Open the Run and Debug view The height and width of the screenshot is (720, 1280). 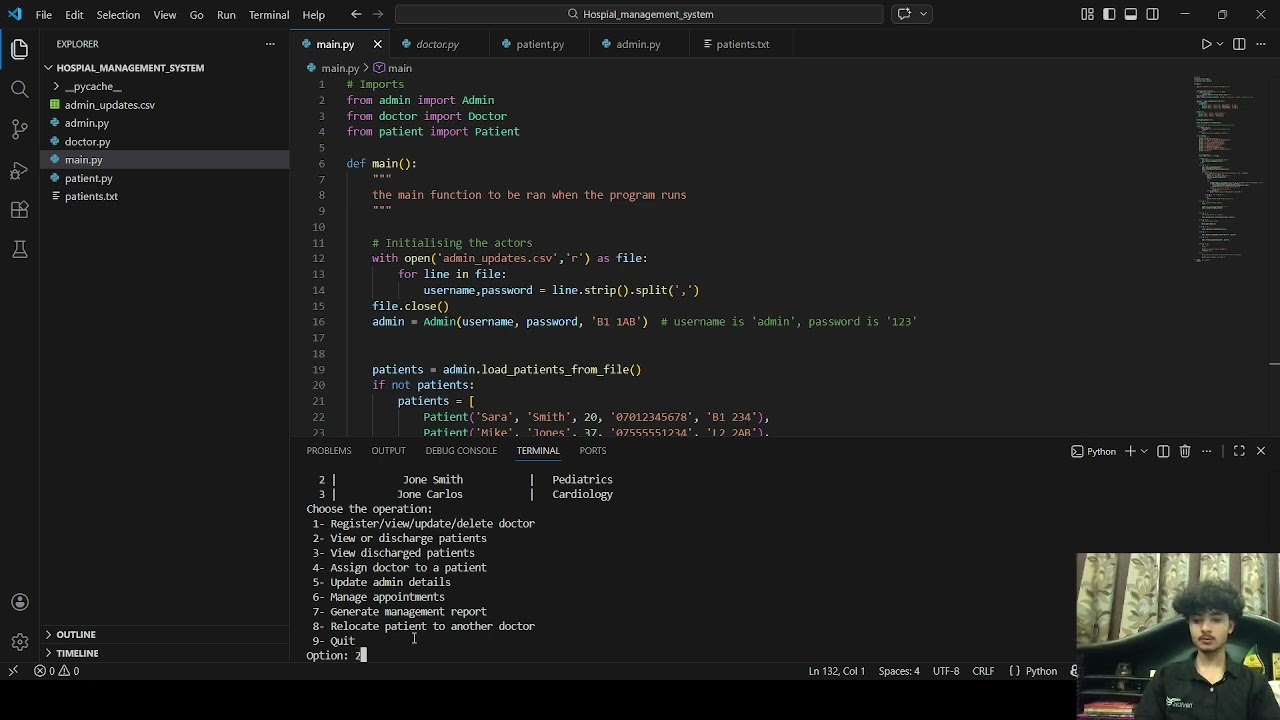[x=19, y=170]
